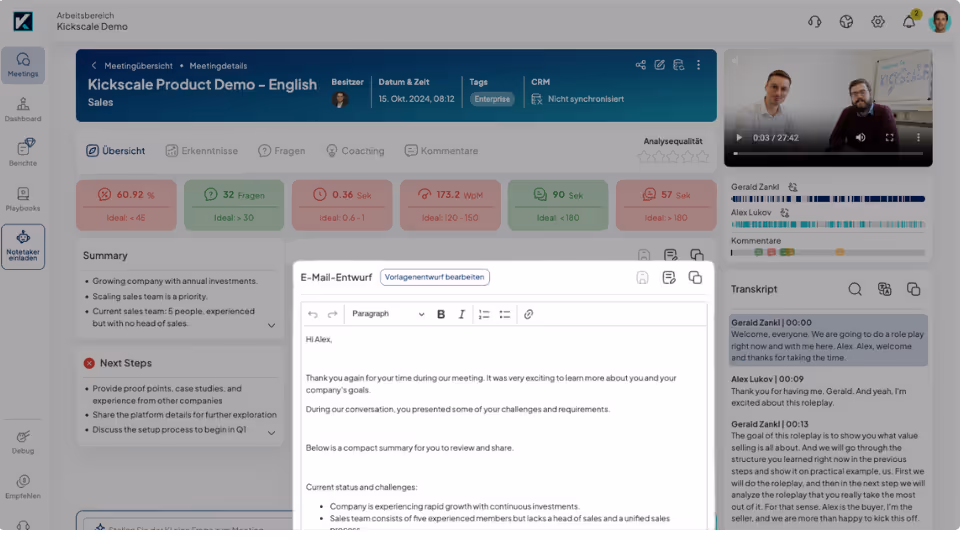
Task: Switch to Übersicht tab
Action: pyautogui.click(x=116, y=151)
